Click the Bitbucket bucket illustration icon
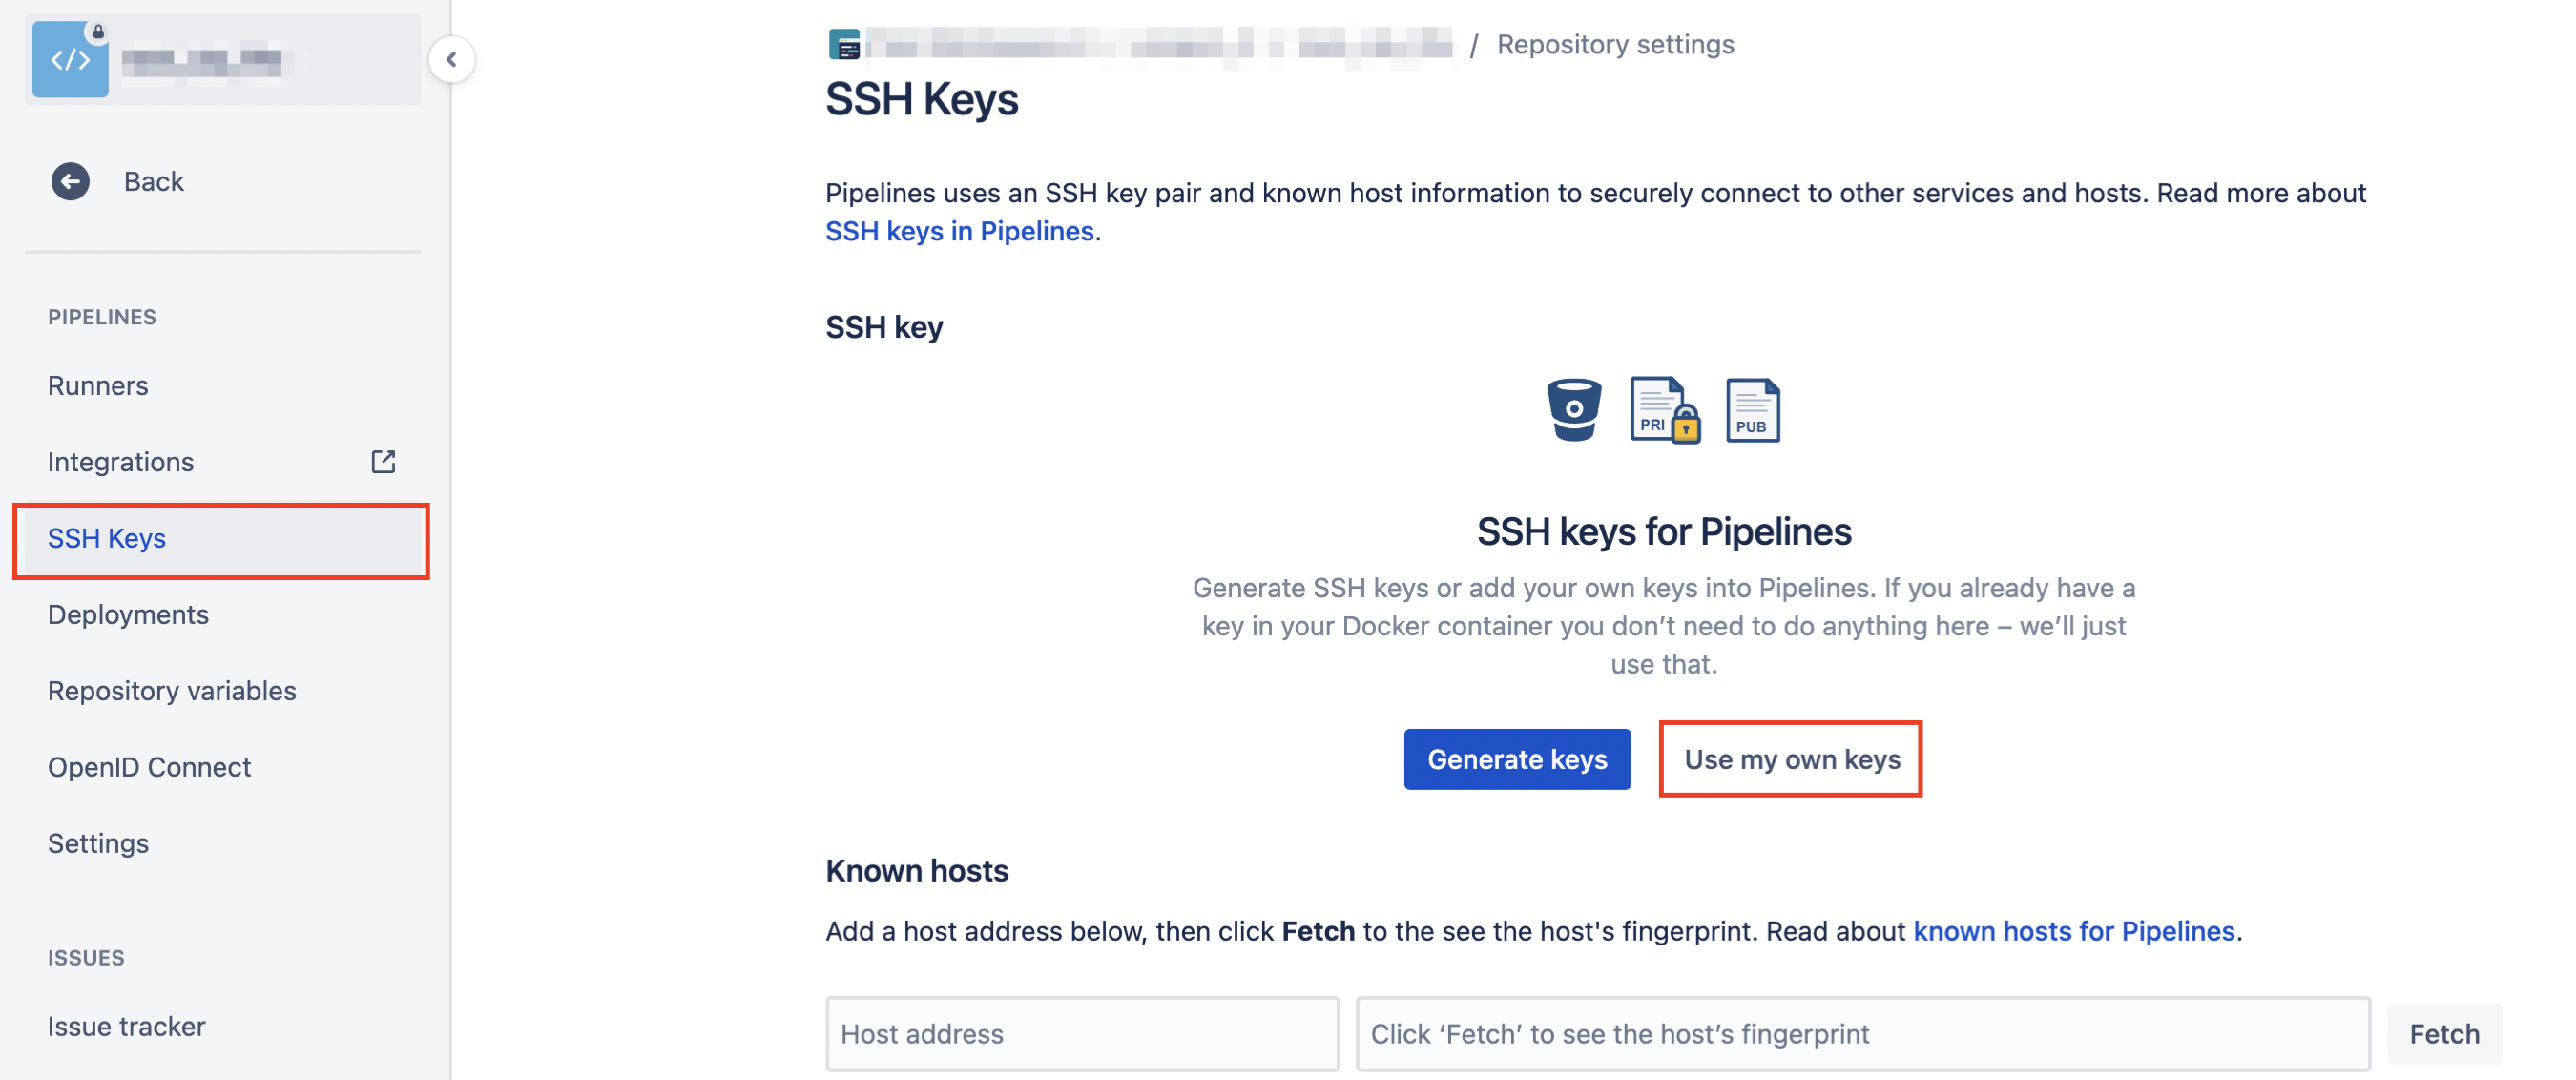 [x=1575, y=410]
